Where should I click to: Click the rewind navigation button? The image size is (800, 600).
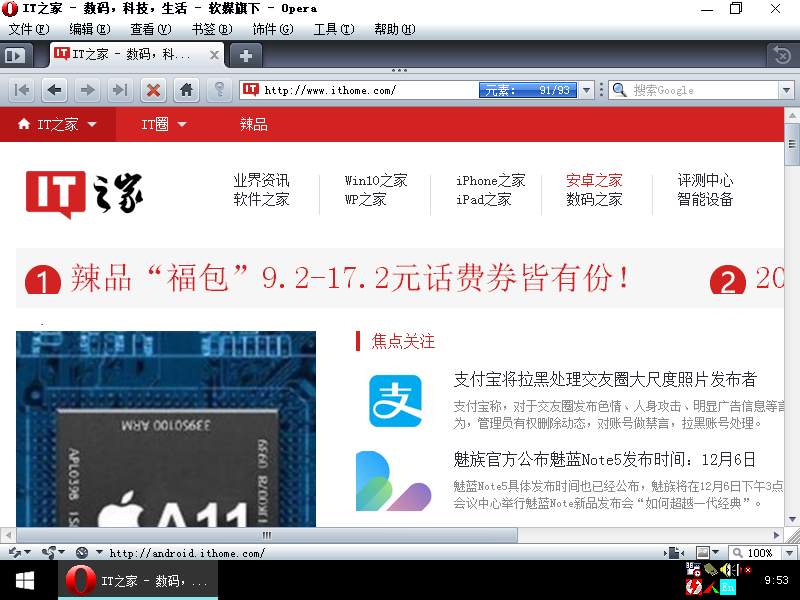(21, 90)
